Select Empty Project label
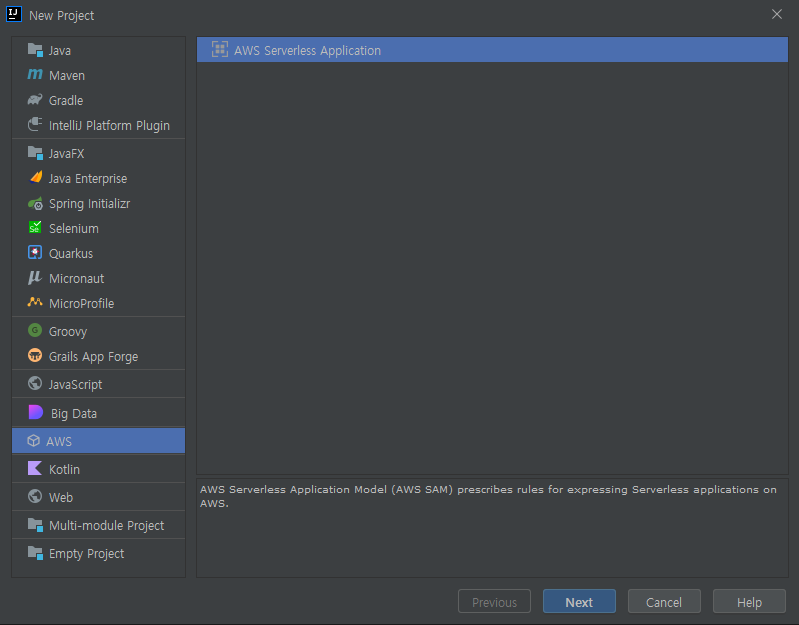 coord(86,553)
